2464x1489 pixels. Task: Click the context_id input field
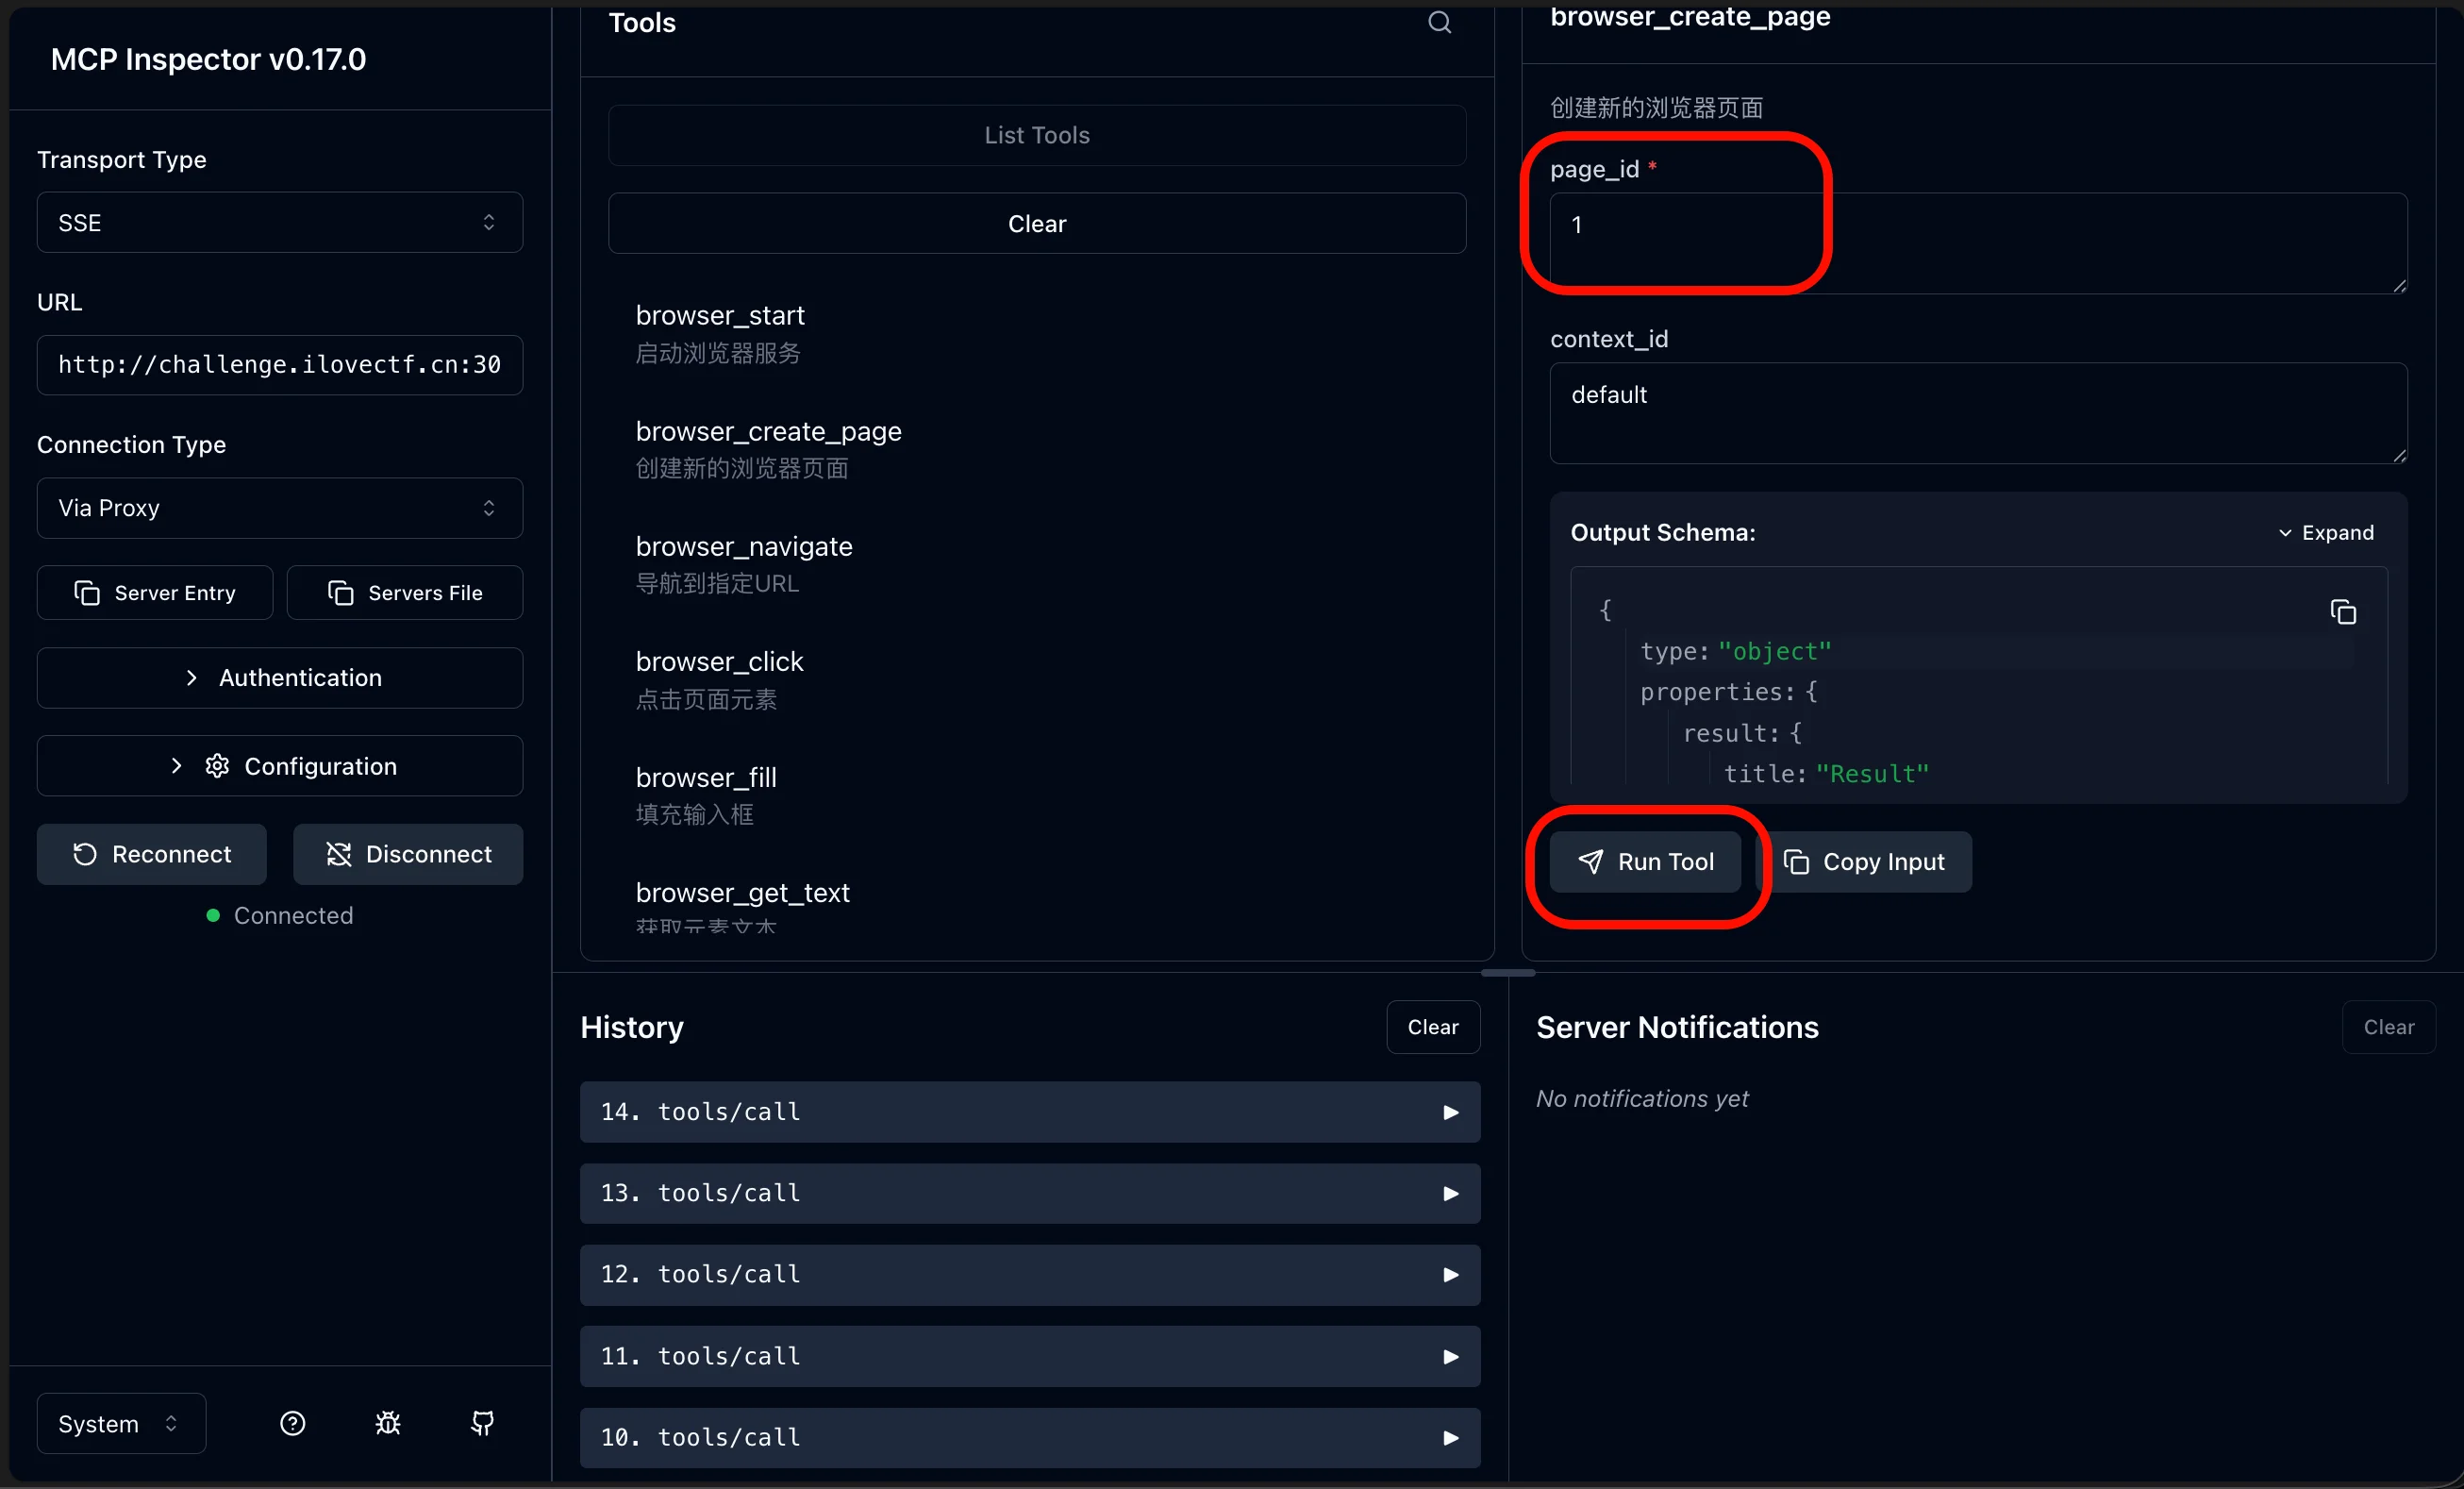coord(1977,412)
